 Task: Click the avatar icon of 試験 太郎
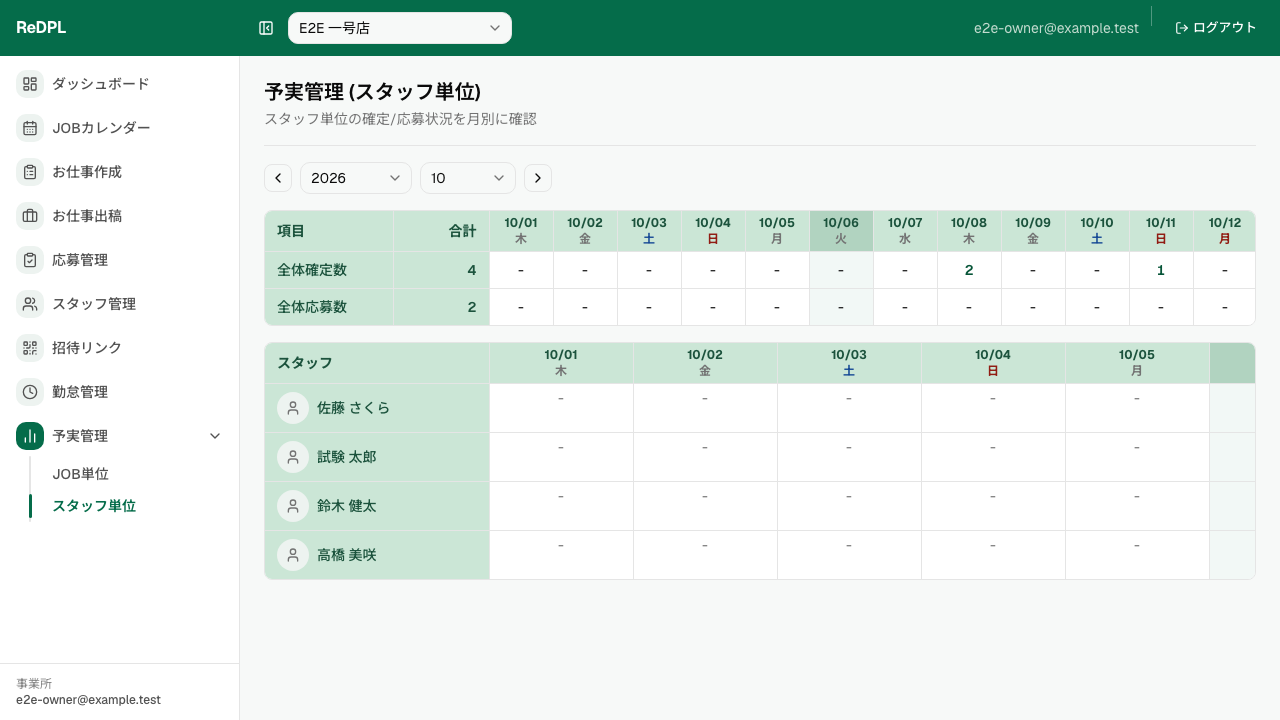point(293,457)
